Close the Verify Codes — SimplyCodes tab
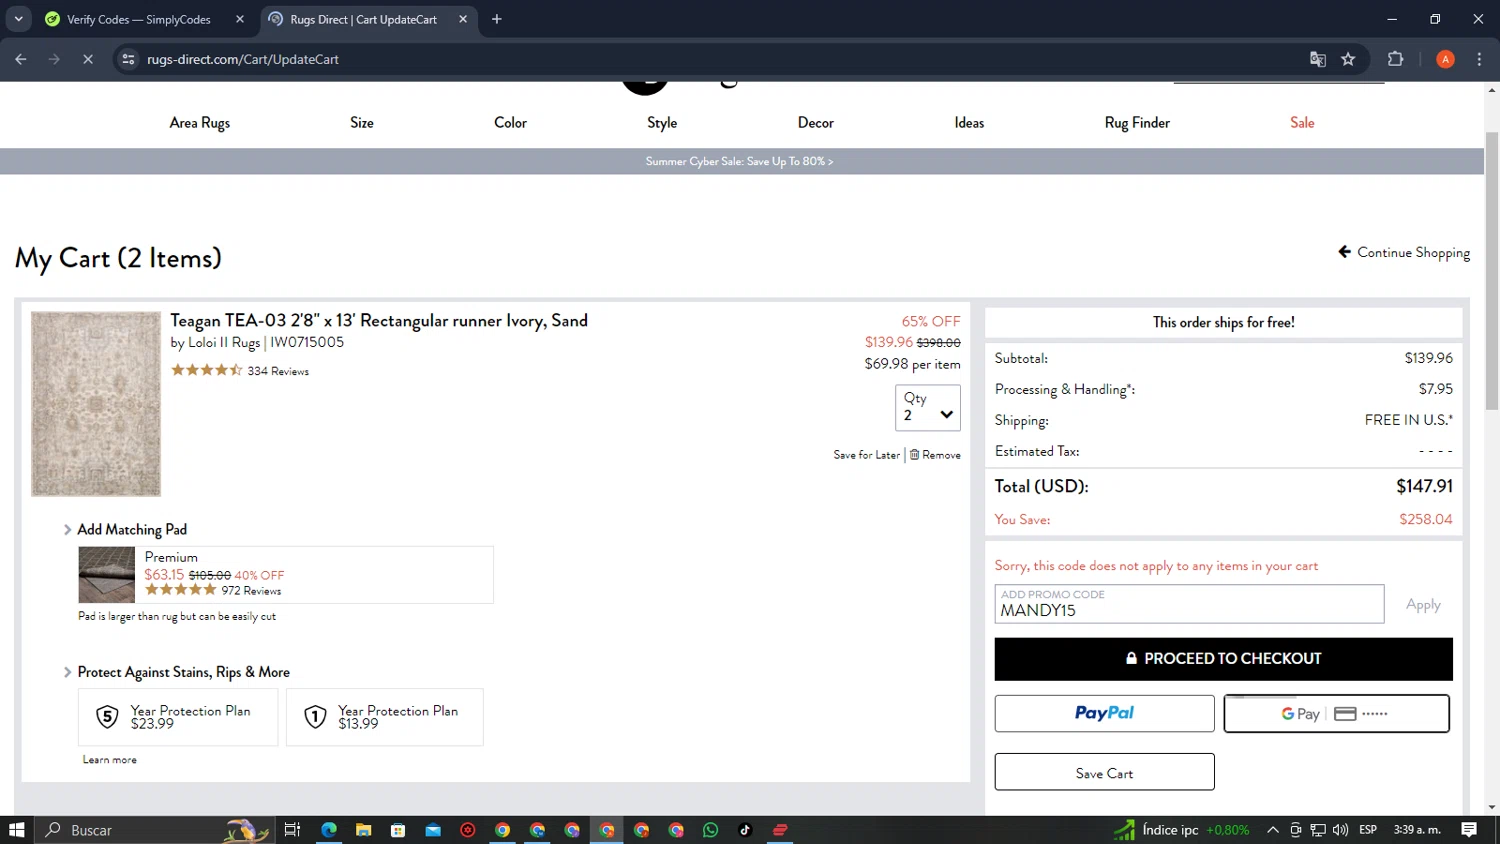This screenshot has height=844, width=1500. point(240,19)
